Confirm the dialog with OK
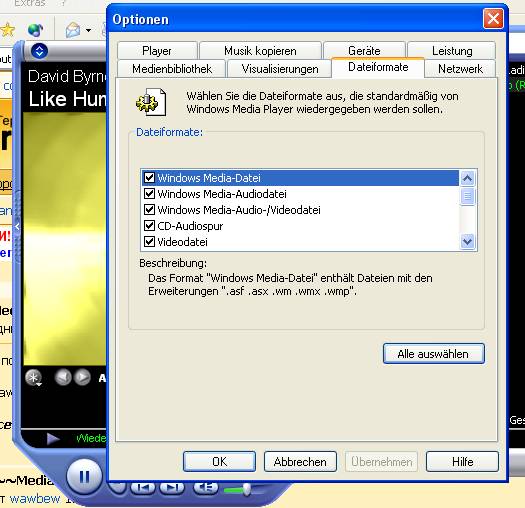The width and height of the screenshot is (525, 508). [220, 462]
